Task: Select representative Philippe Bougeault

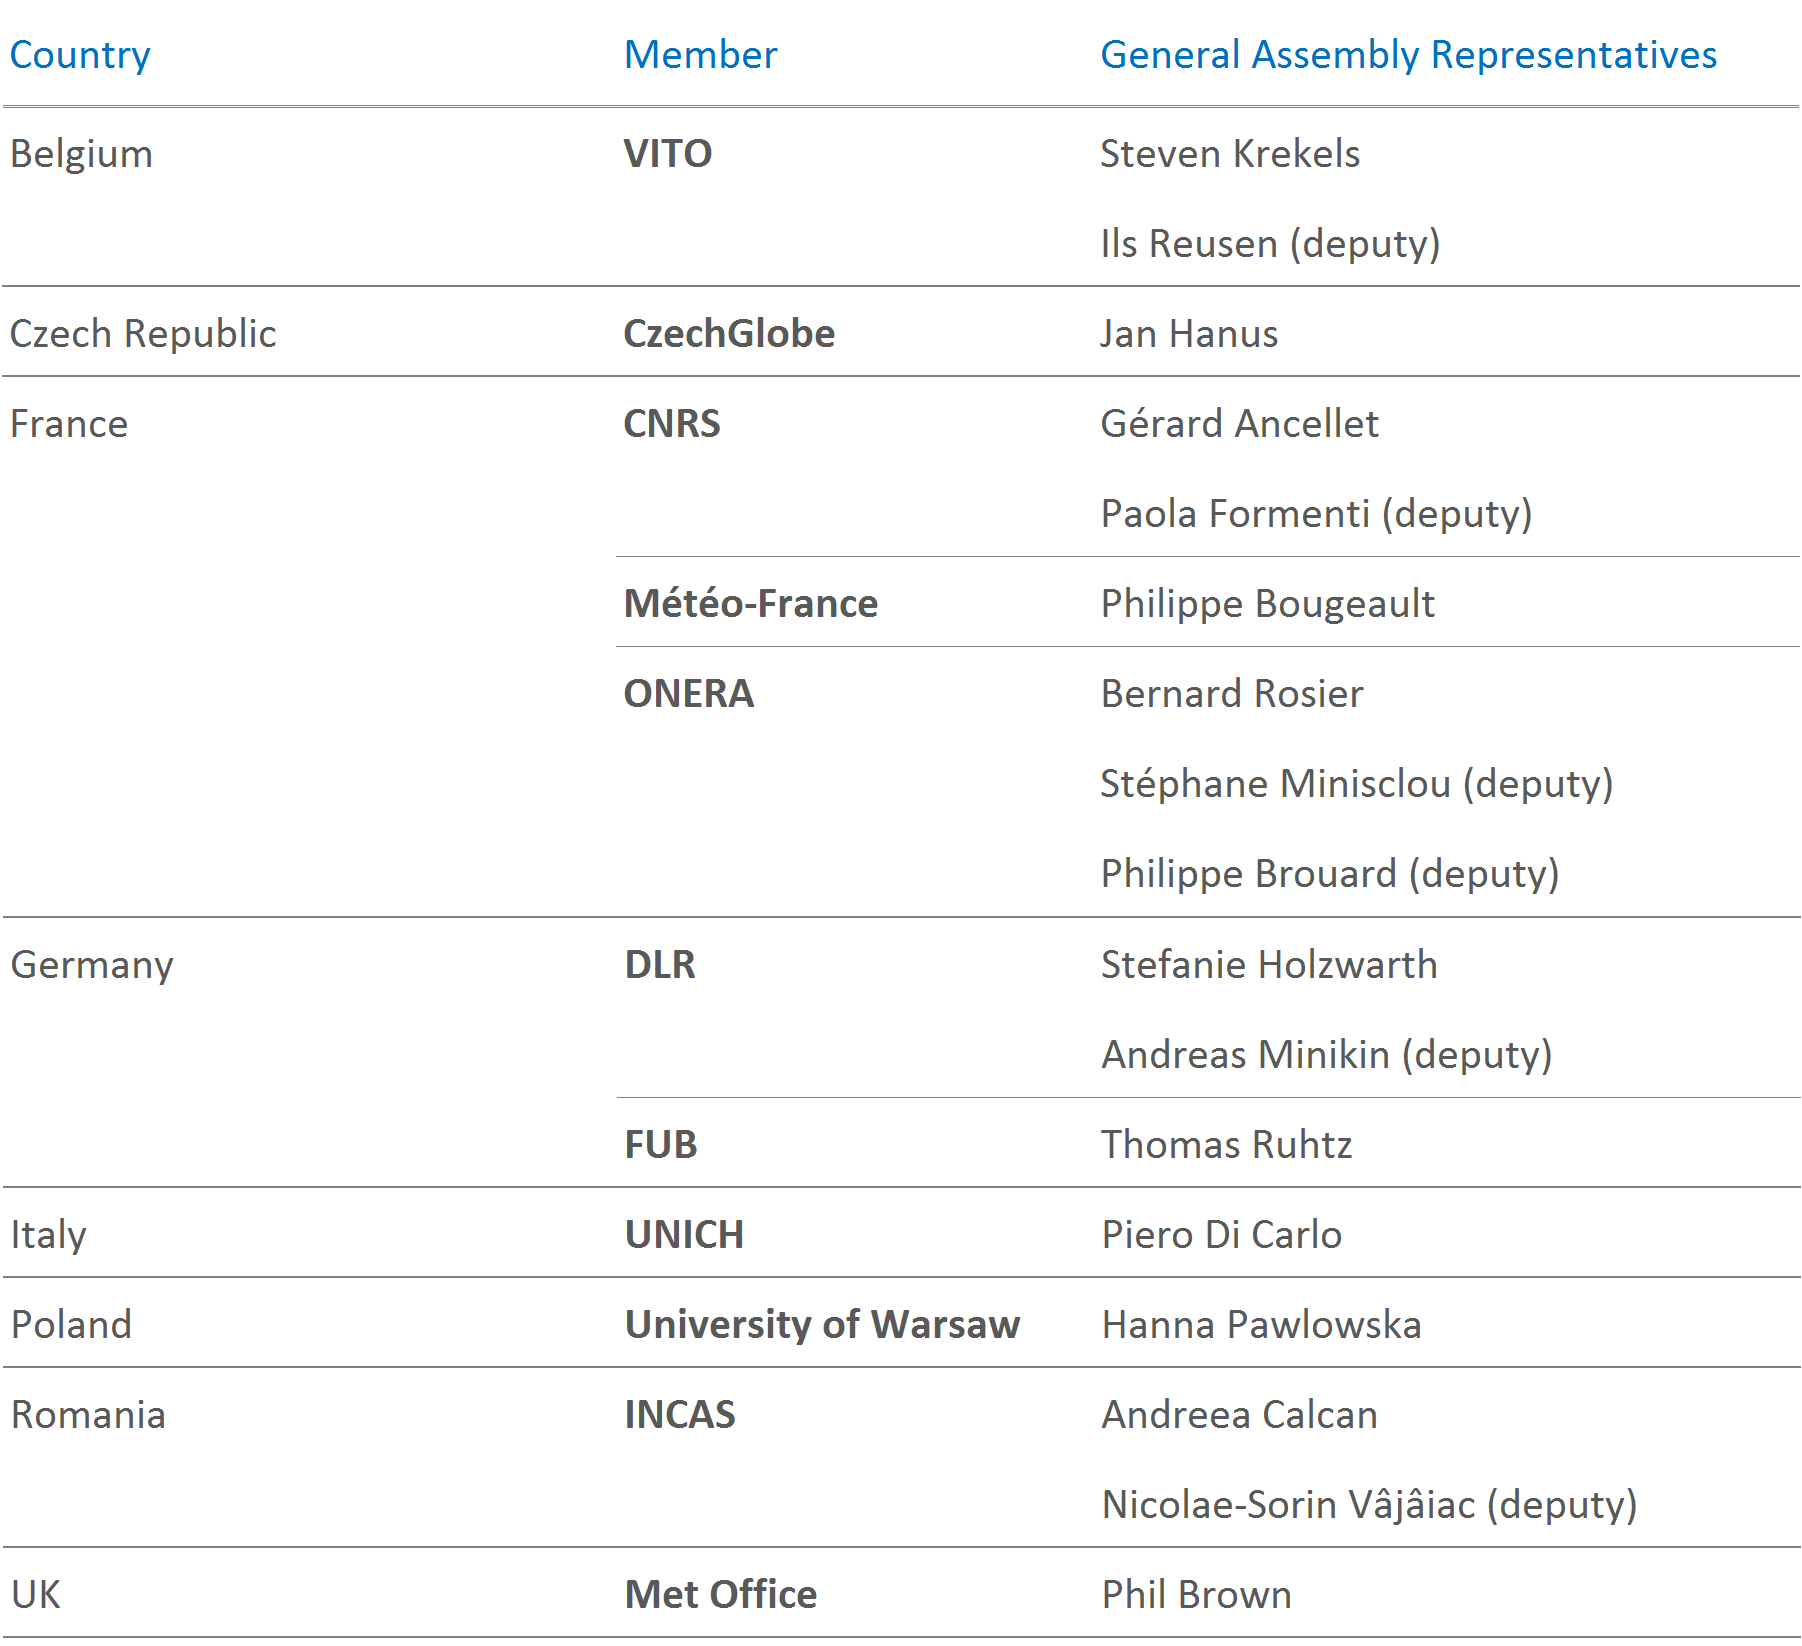Action: coord(1267,604)
